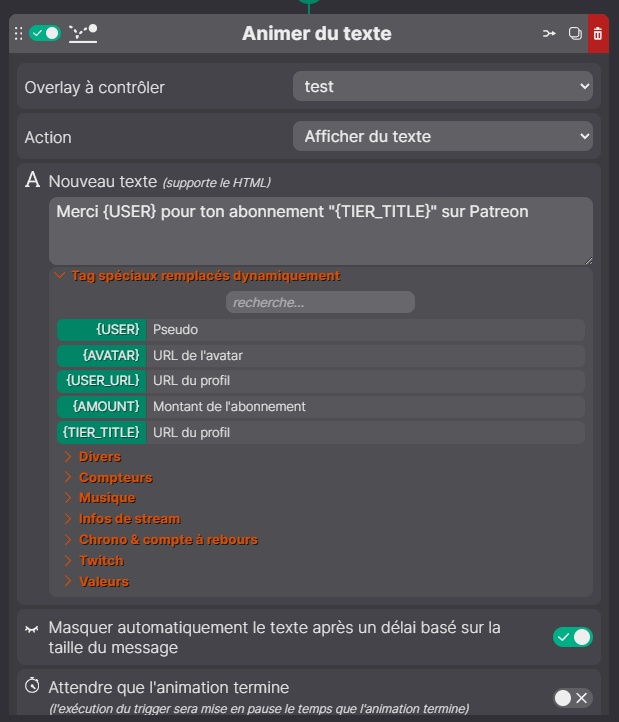Screen dimensions: 619x722
Task: Duplicate the Animer du texte action
Action: pos(575,34)
